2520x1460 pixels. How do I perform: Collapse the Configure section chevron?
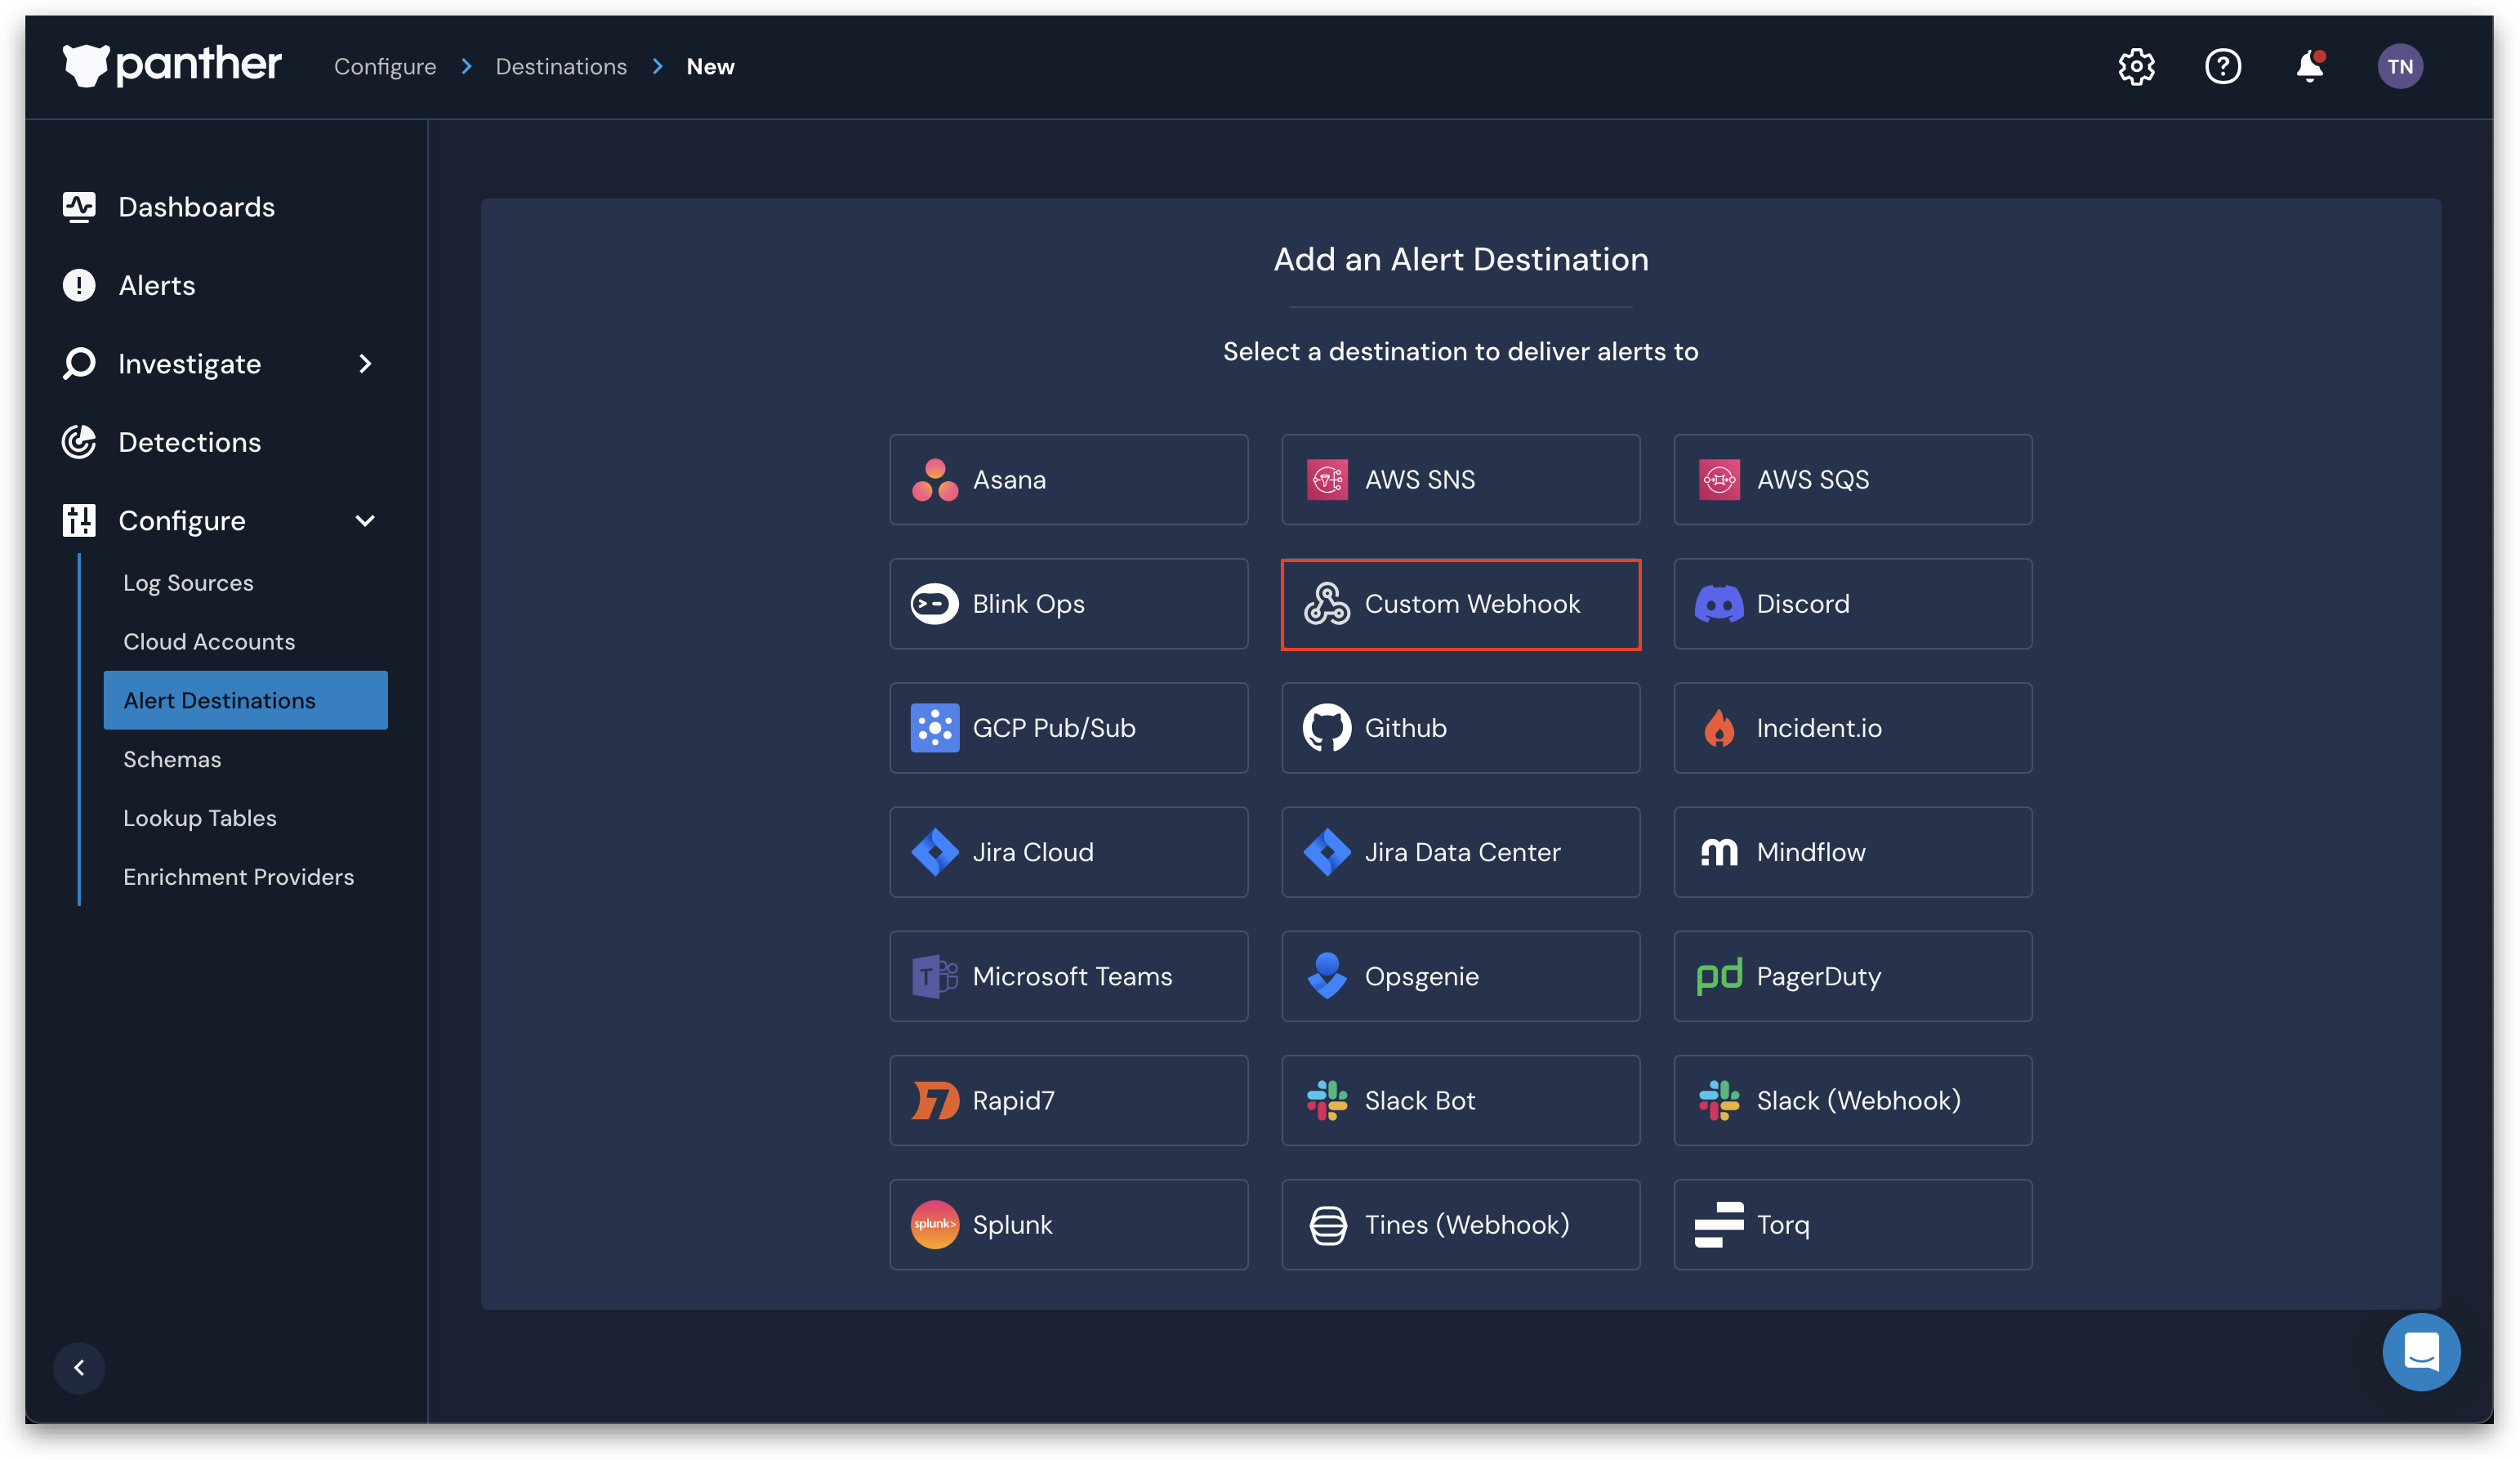[x=365, y=521]
